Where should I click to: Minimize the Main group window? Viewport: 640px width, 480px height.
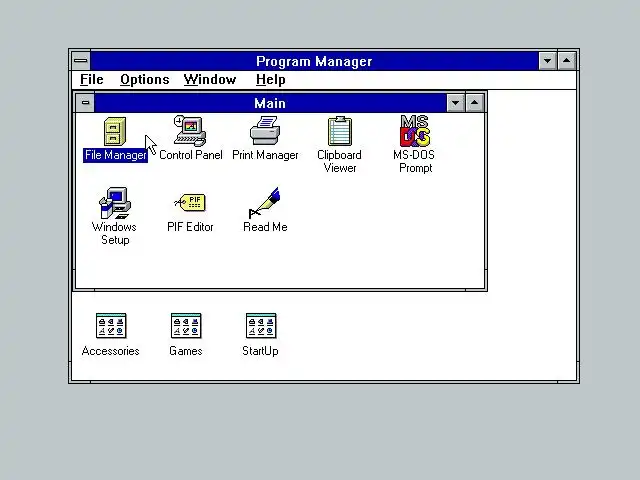pyautogui.click(x=456, y=103)
